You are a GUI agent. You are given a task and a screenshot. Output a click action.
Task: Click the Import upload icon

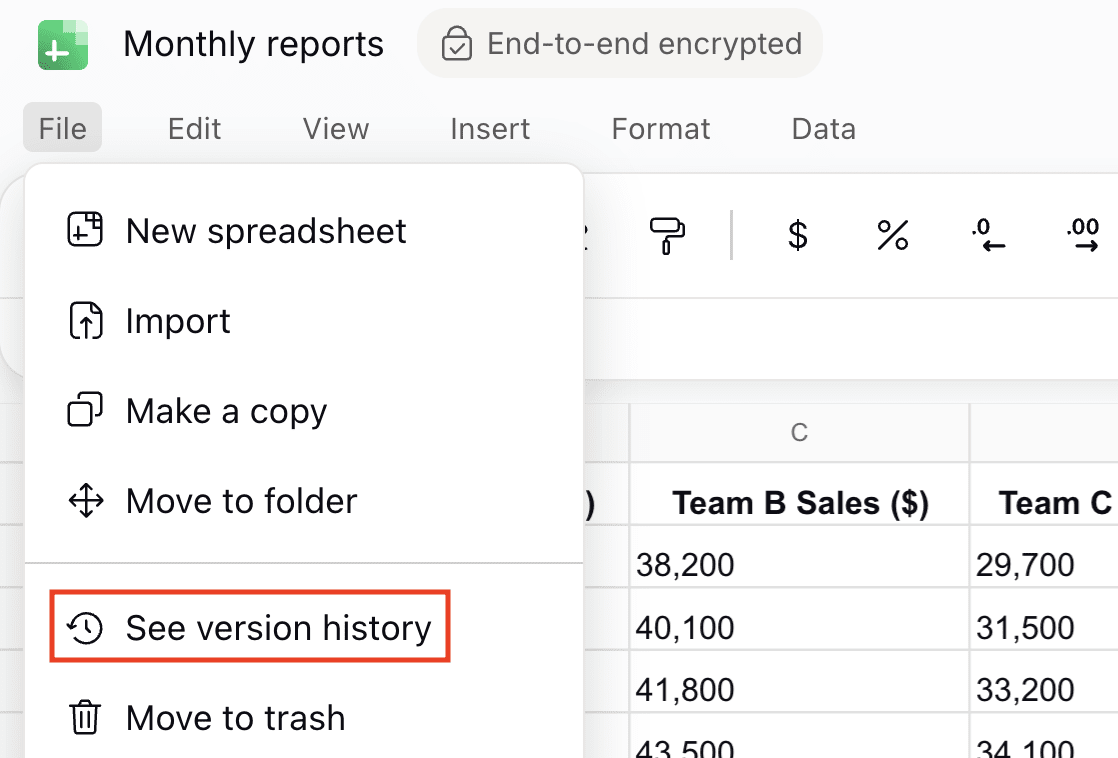point(85,320)
